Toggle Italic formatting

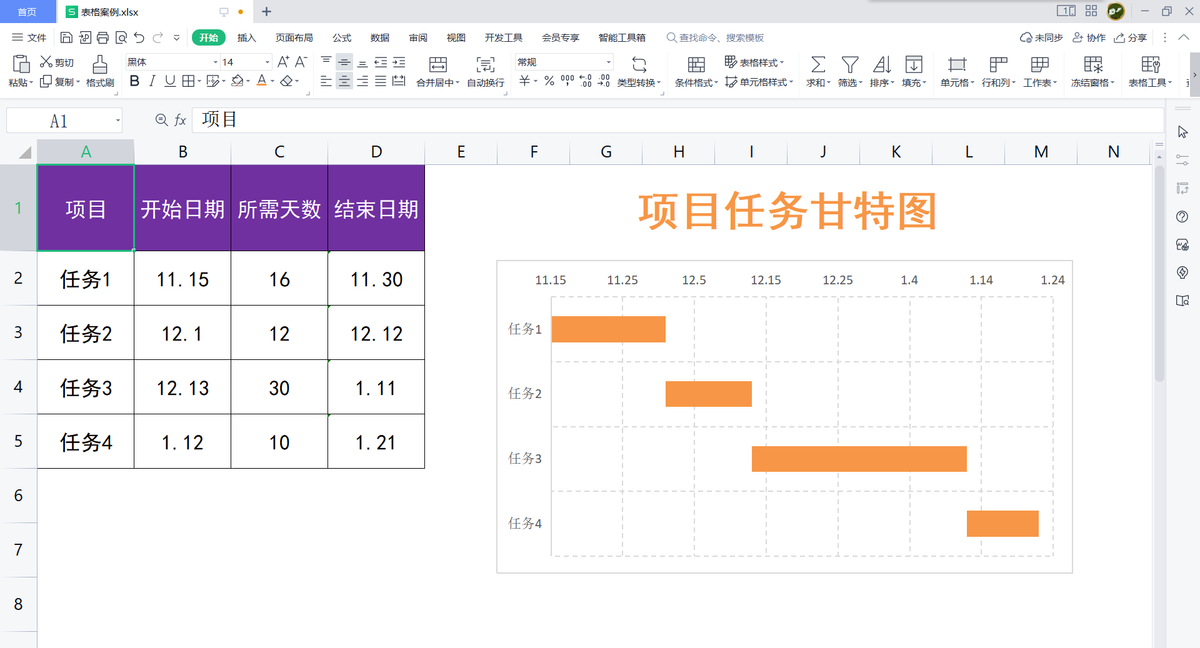click(152, 81)
